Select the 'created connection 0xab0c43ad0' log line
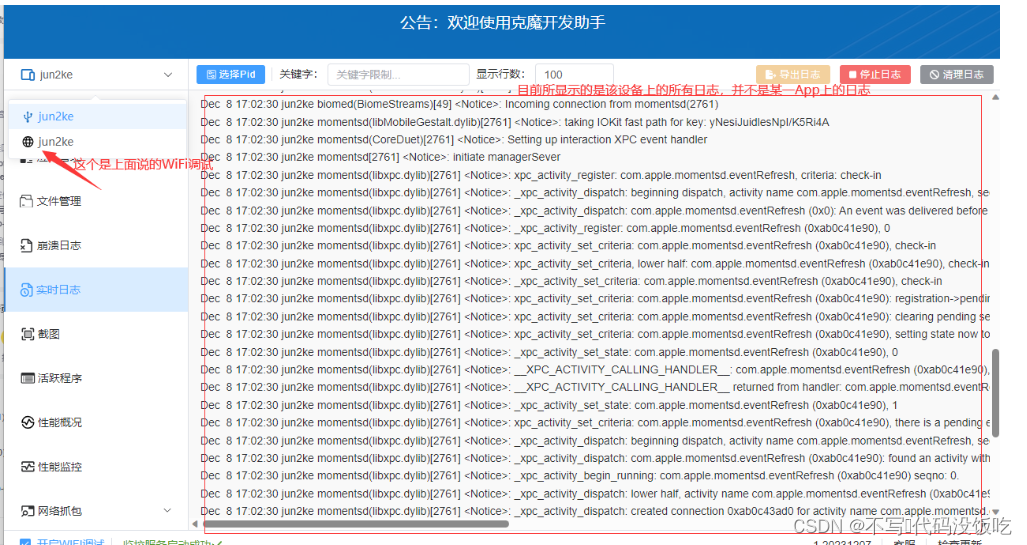The height and width of the screenshot is (545, 1027). (x=595, y=511)
